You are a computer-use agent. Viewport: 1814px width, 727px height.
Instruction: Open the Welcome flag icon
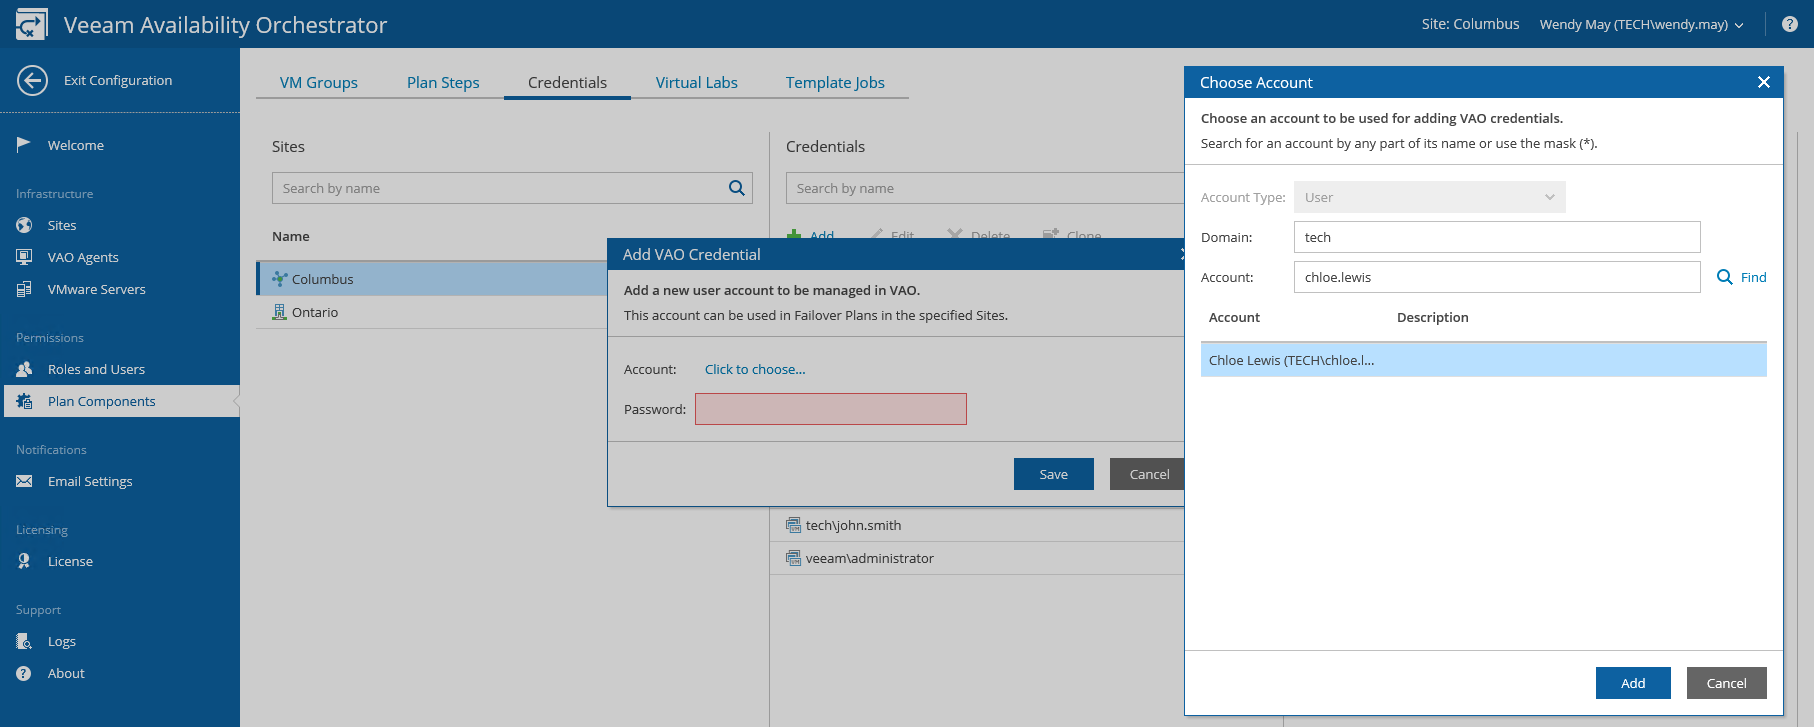pos(24,145)
